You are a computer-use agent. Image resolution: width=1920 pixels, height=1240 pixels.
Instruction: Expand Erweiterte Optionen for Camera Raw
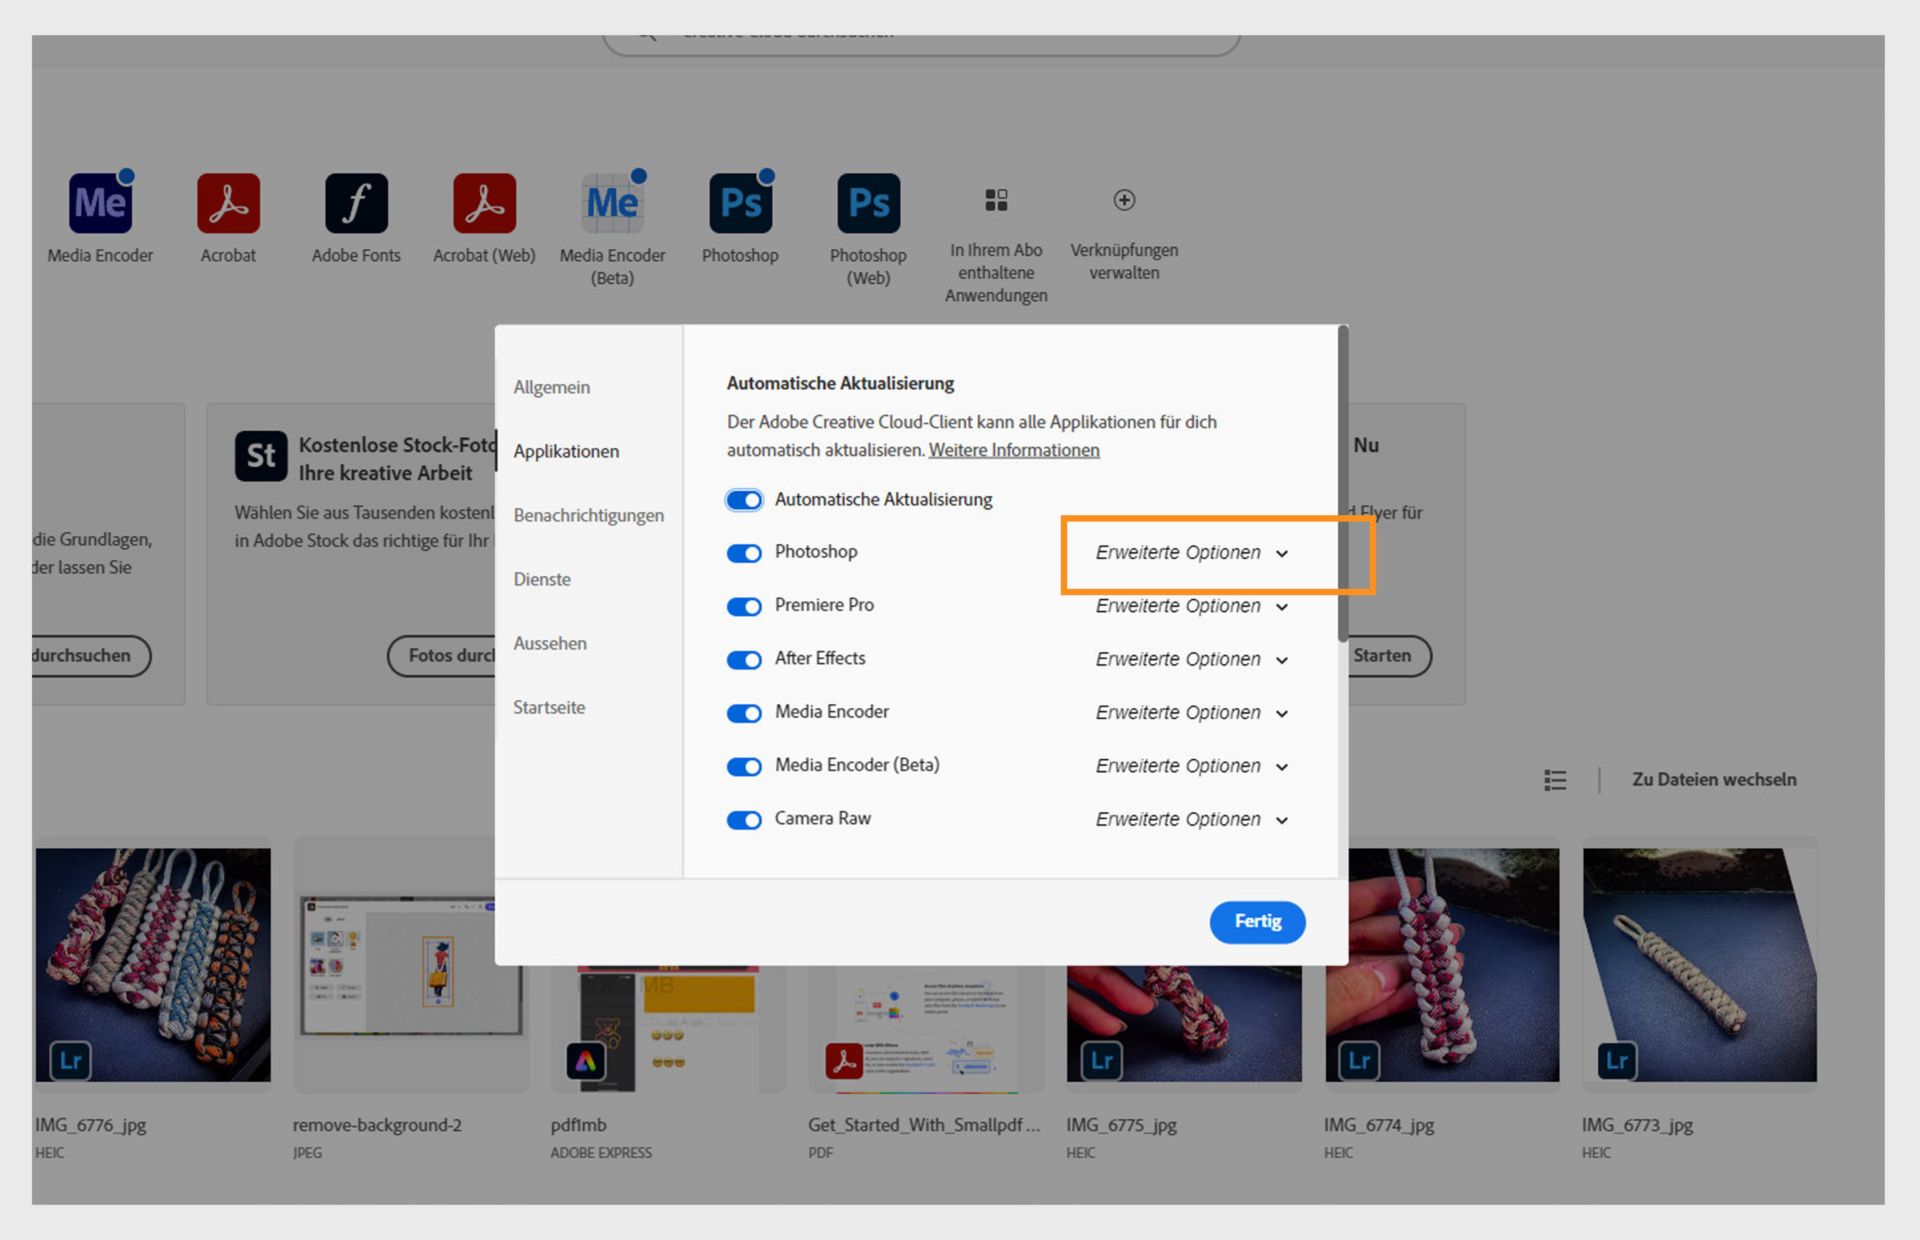[1192, 819]
